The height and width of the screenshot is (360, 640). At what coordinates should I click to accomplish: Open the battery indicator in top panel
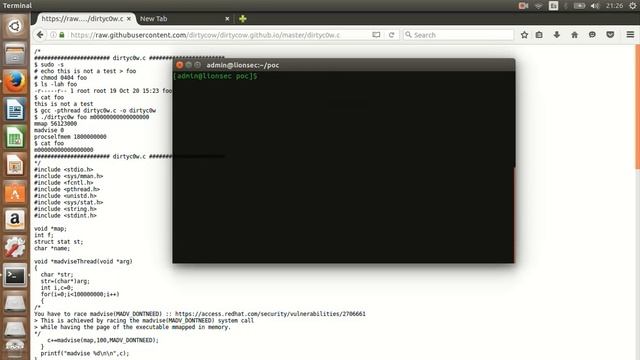(x=579, y=6)
